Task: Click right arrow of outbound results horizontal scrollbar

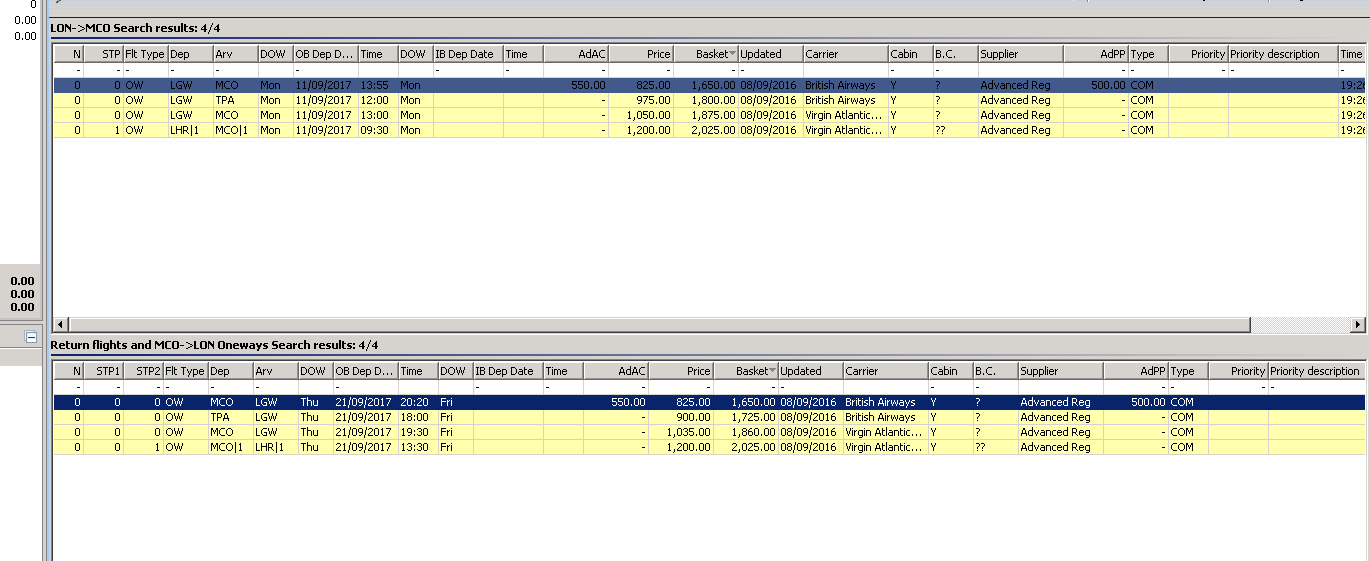Action: 1357,325
